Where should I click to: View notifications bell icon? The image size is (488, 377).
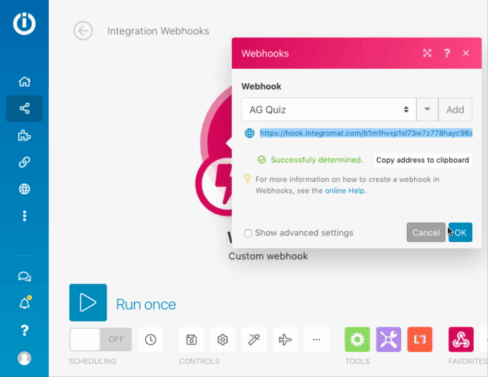click(25, 303)
